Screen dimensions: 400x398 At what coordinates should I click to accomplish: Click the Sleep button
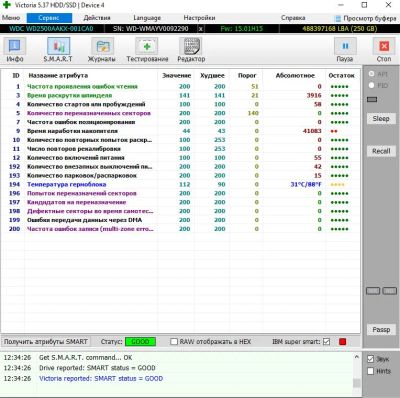(x=381, y=119)
